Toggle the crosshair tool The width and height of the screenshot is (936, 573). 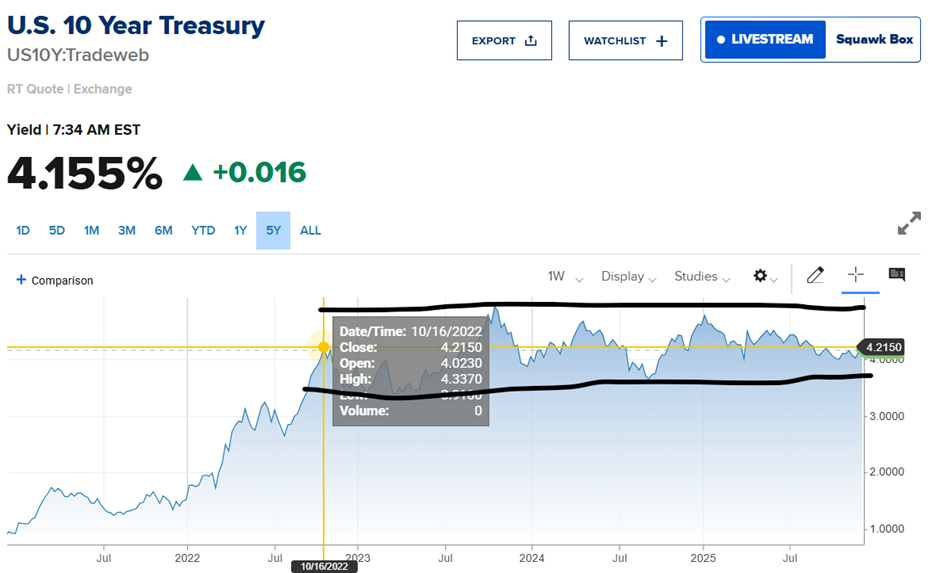[855, 275]
